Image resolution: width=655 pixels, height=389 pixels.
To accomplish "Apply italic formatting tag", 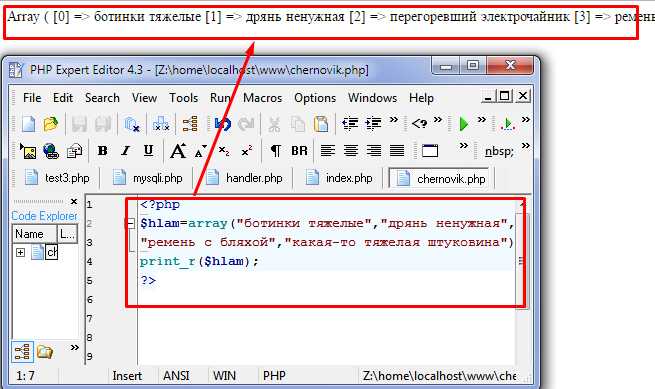I will (125, 151).
